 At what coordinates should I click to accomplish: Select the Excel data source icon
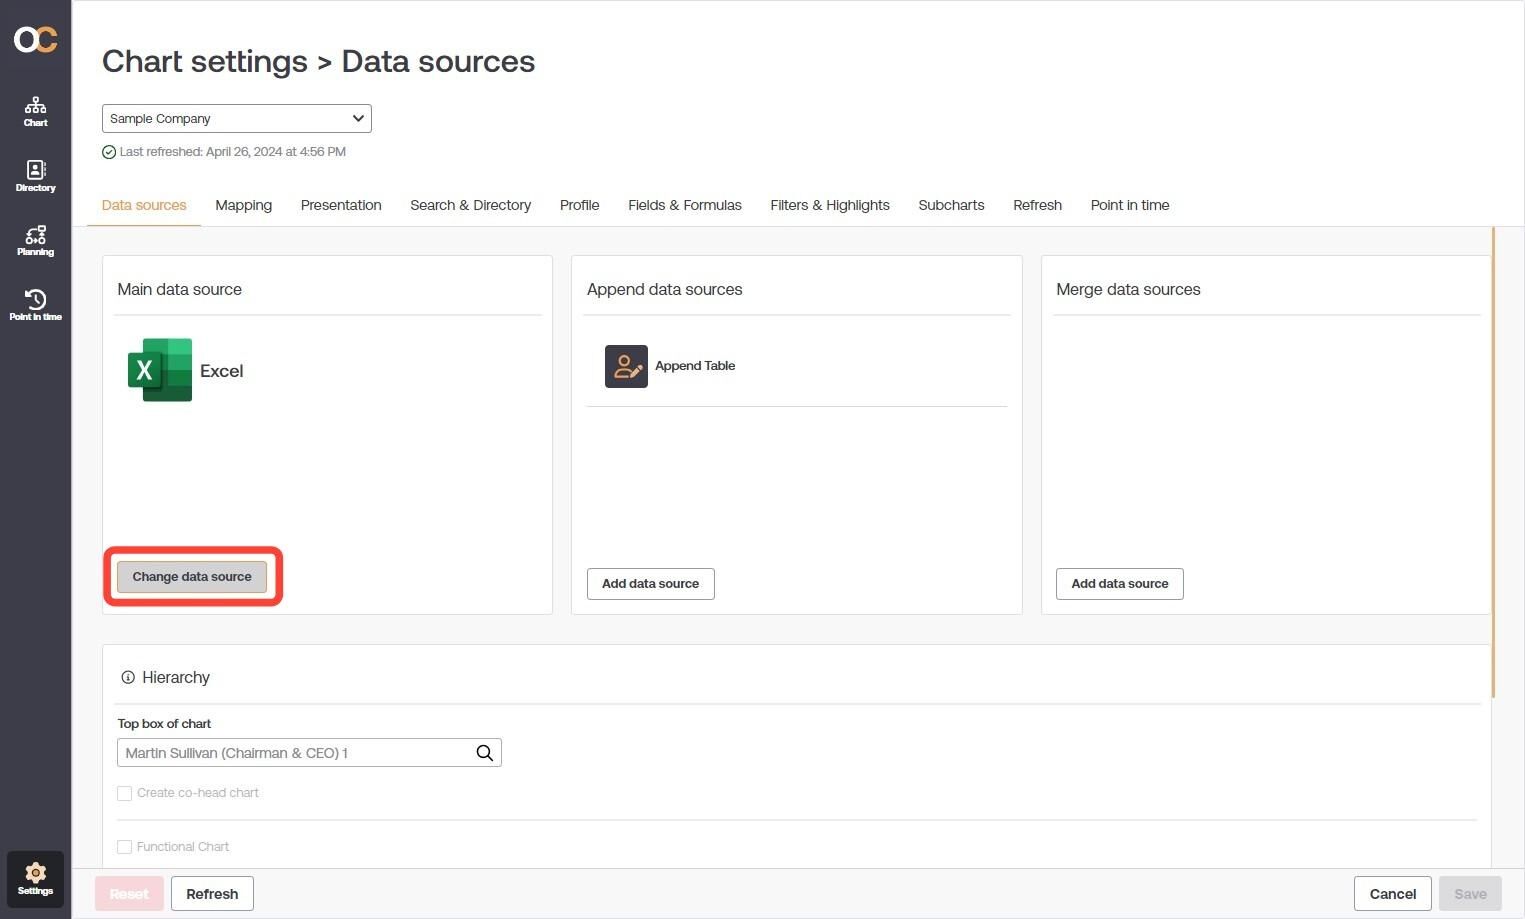tap(160, 370)
